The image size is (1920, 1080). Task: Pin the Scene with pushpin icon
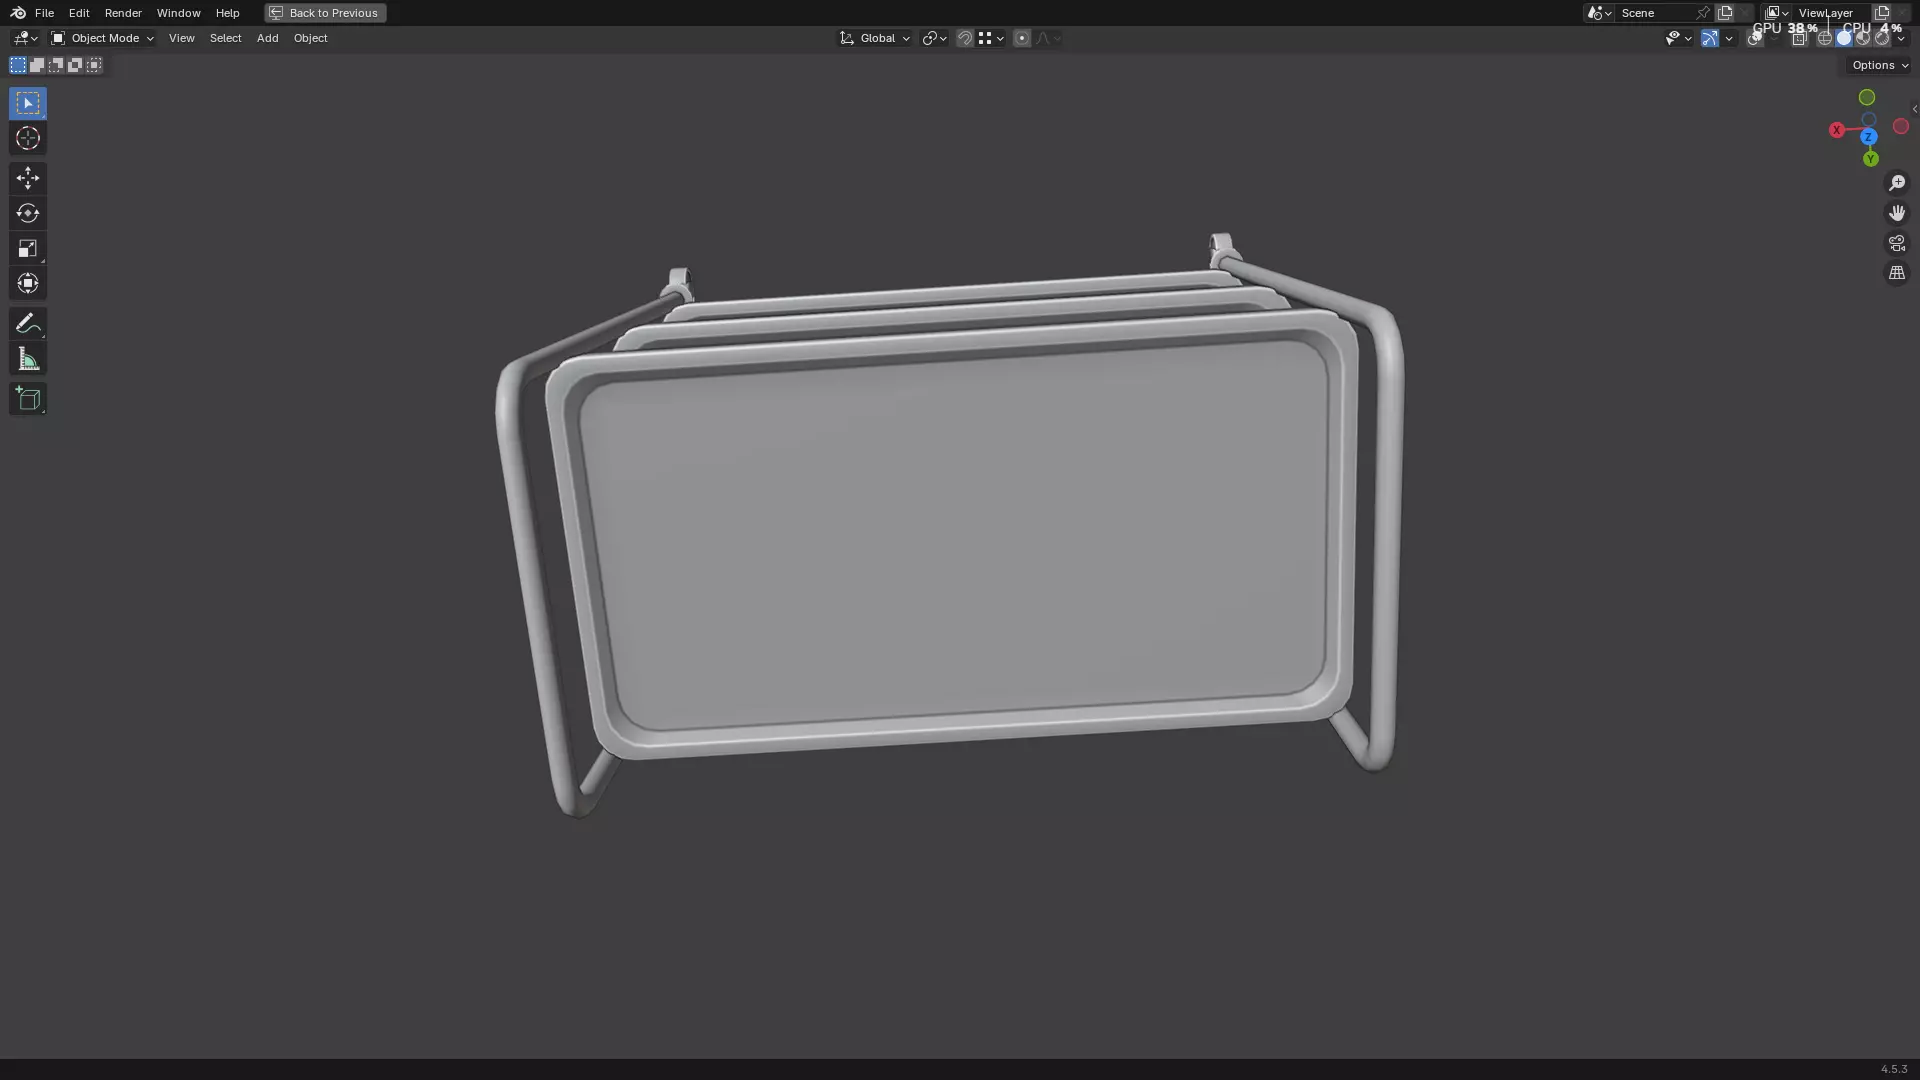tap(1703, 13)
